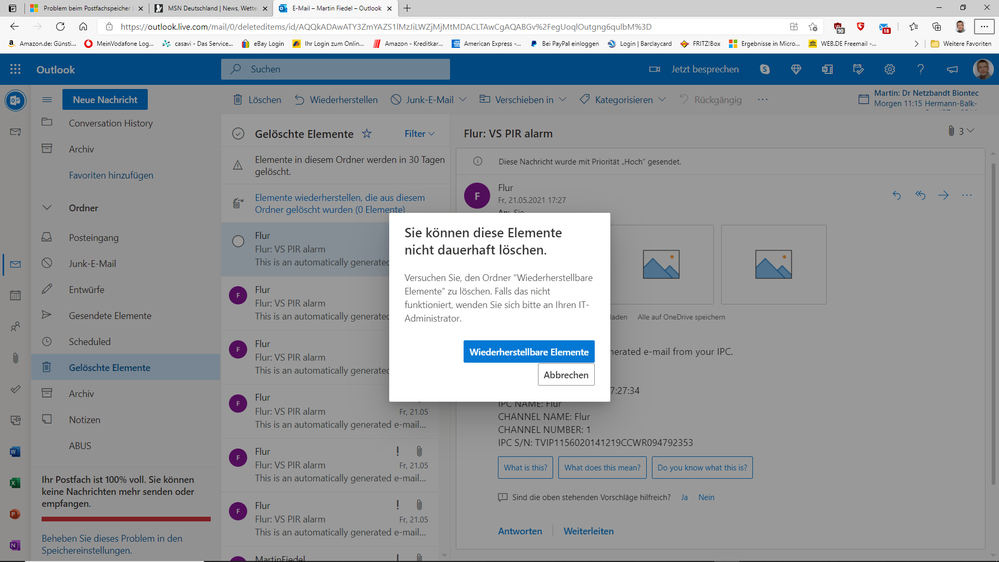Click the Favoriten hinzufügen link

pos(111,175)
